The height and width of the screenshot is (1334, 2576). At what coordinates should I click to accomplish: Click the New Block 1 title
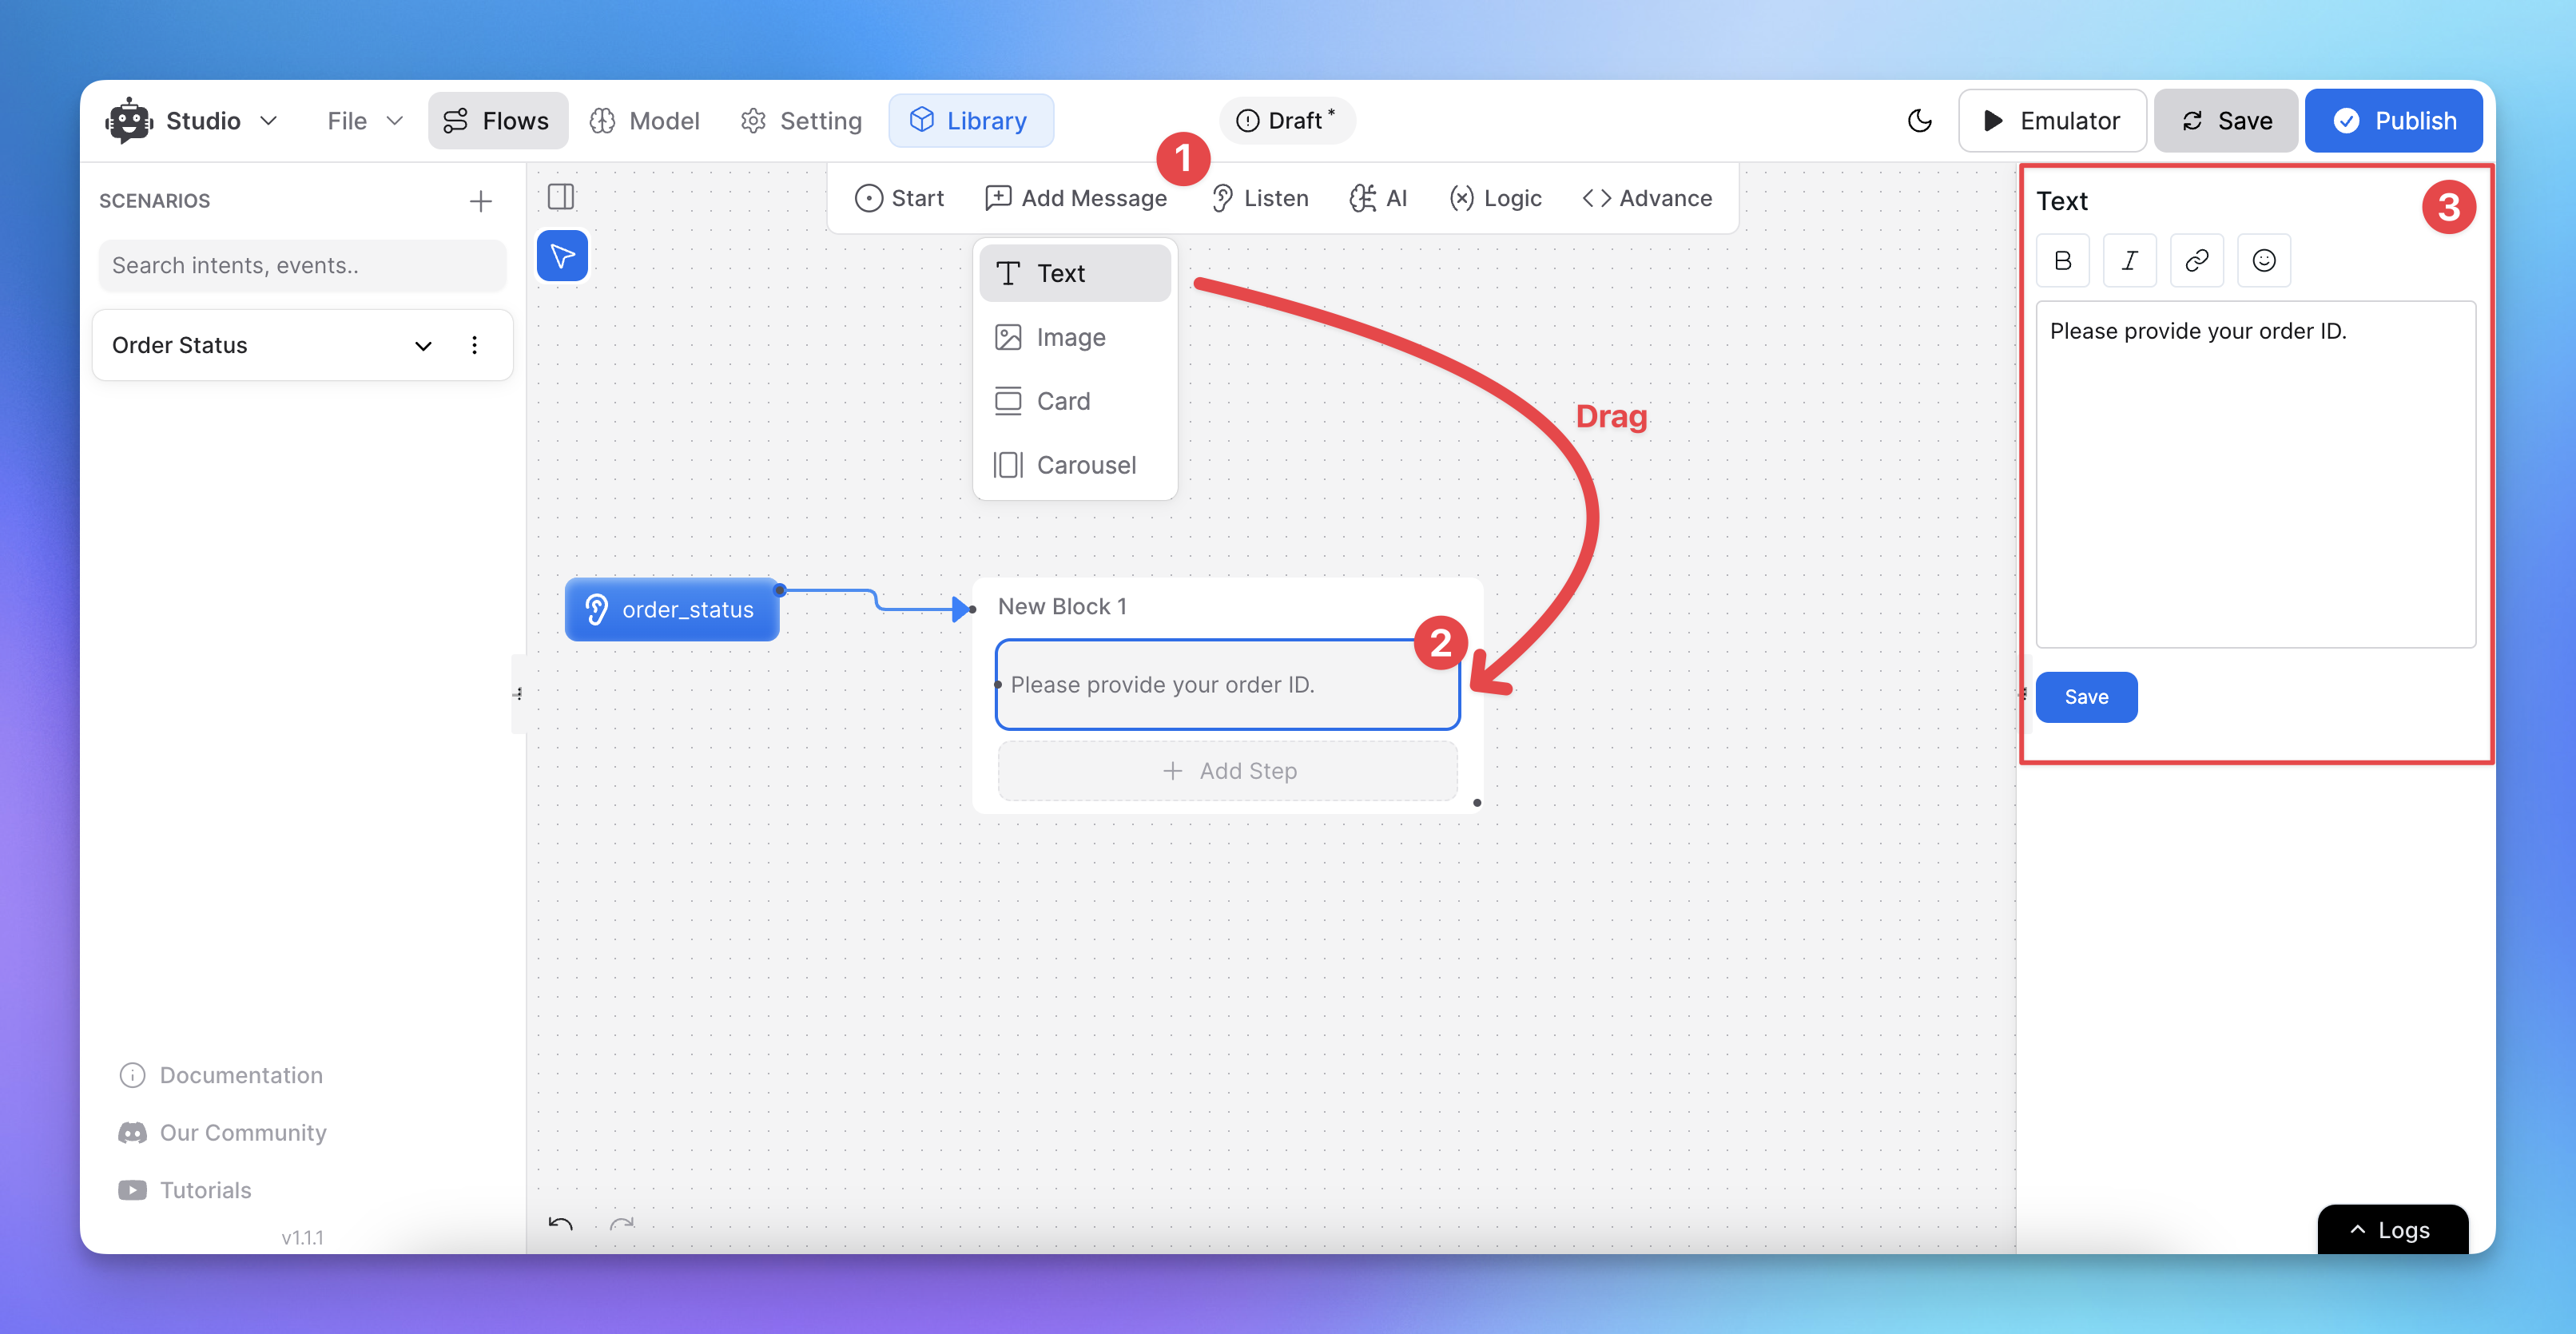1062,607
